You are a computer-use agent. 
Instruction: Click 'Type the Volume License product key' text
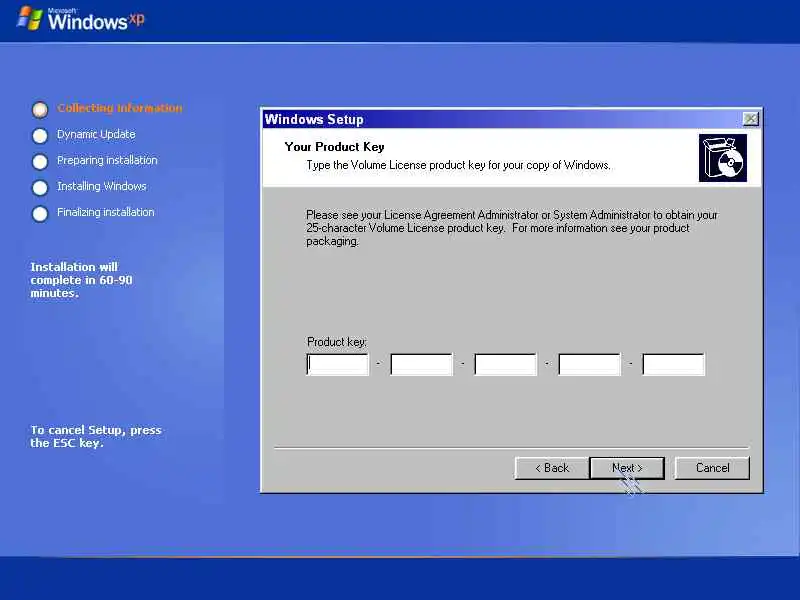click(x=458, y=165)
